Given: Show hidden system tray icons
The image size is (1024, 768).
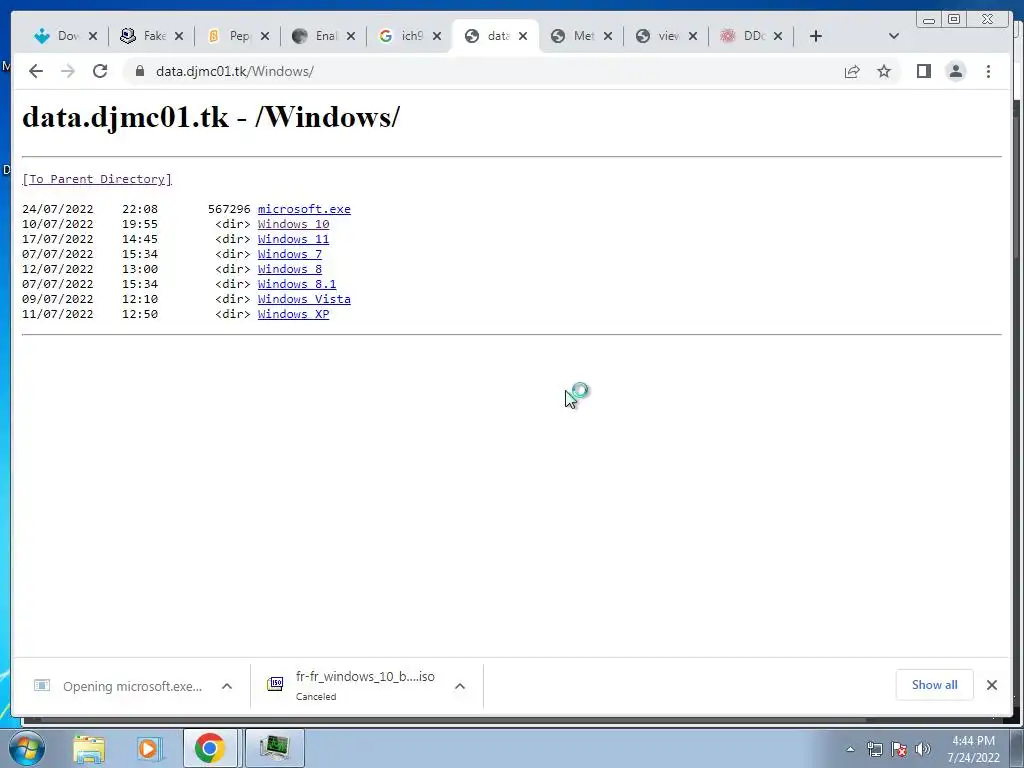Looking at the screenshot, I should tap(850, 749).
